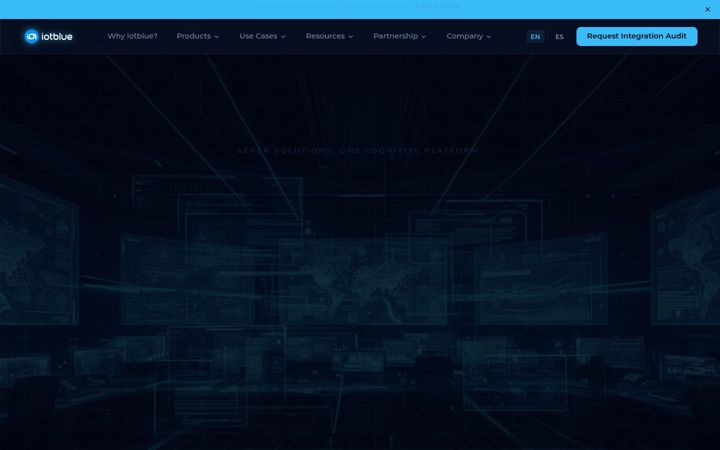Expand the Resources dropdown menu
This screenshot has width=720, height=450.
click(329, 36)
